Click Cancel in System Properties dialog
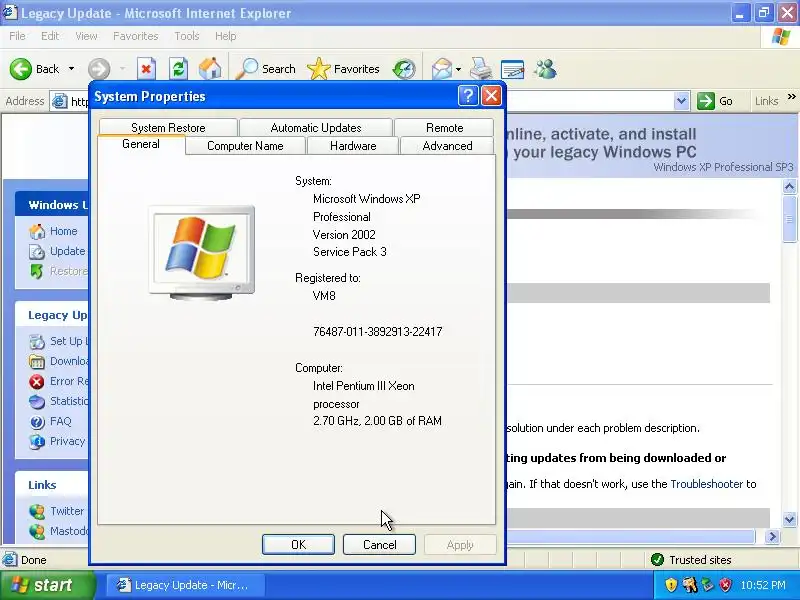The width and height of the screenshot is (800, 600). 380,544
